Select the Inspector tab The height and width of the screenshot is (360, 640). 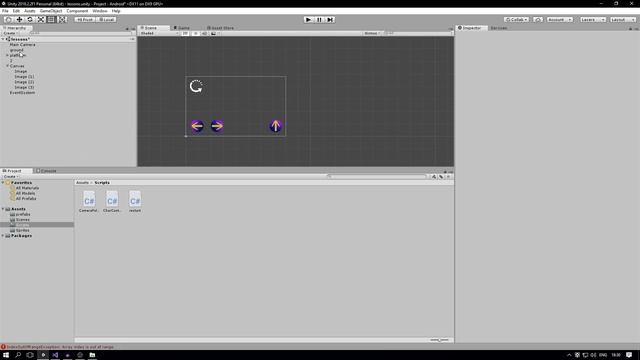(x=471, y=28)
